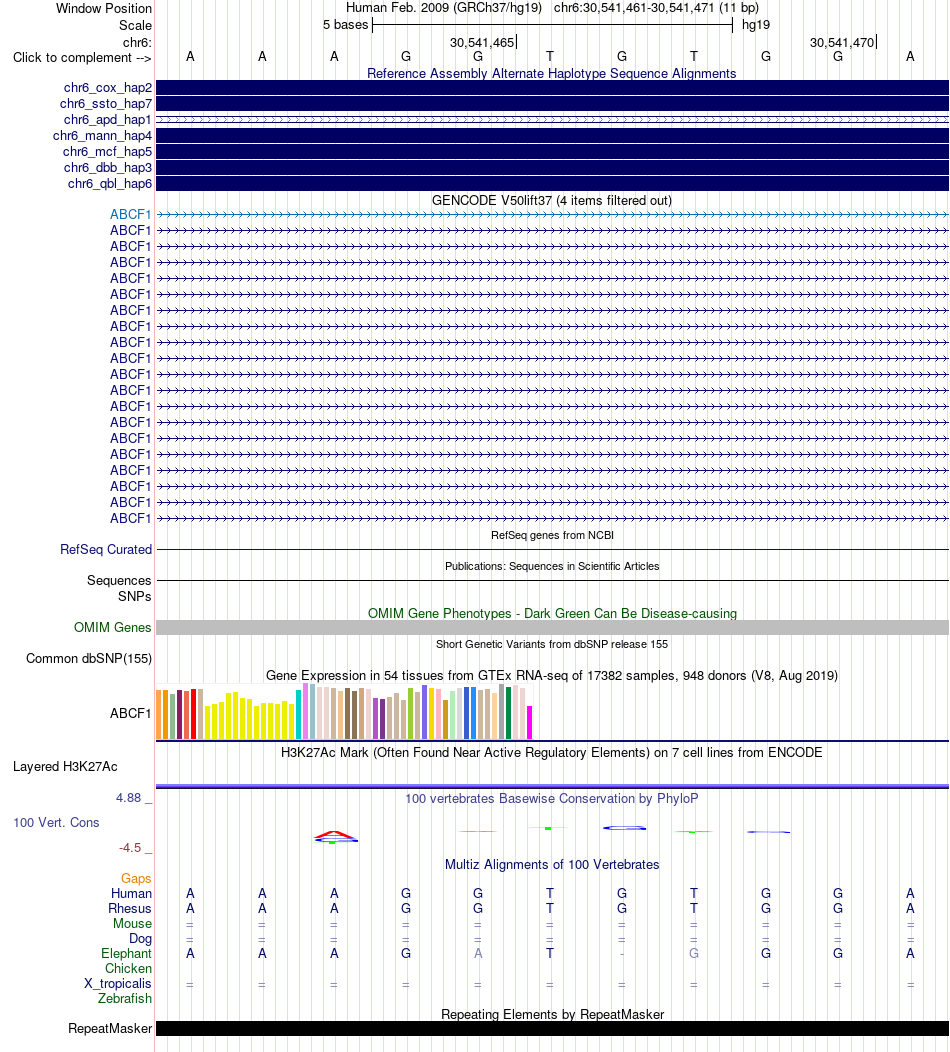Open Multiz Alignments of 100 Vertebrates title

click(x=552, y=865)
